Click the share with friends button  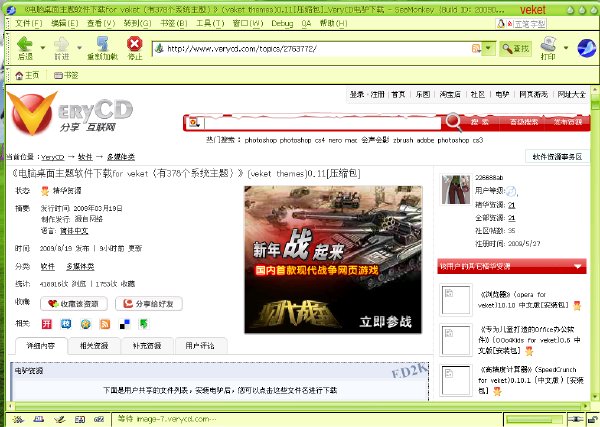point(149,304)
